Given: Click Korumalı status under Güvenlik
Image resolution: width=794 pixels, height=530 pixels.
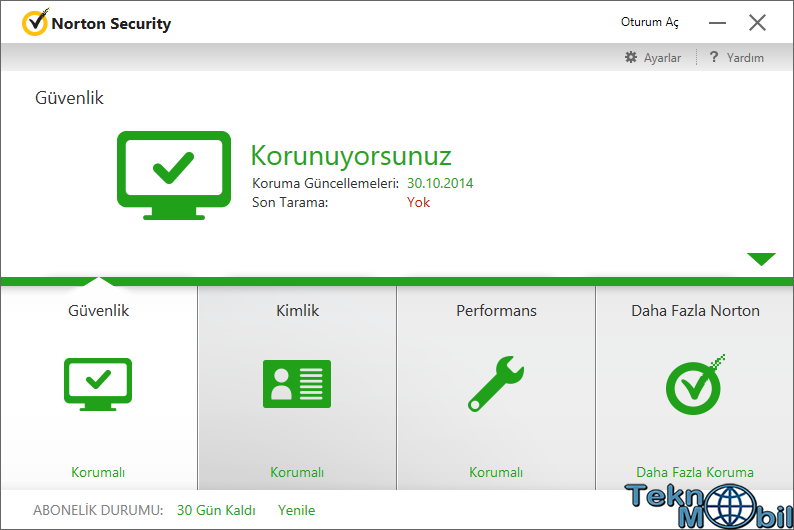Looking at the screenshot, I should click(98, 472).
